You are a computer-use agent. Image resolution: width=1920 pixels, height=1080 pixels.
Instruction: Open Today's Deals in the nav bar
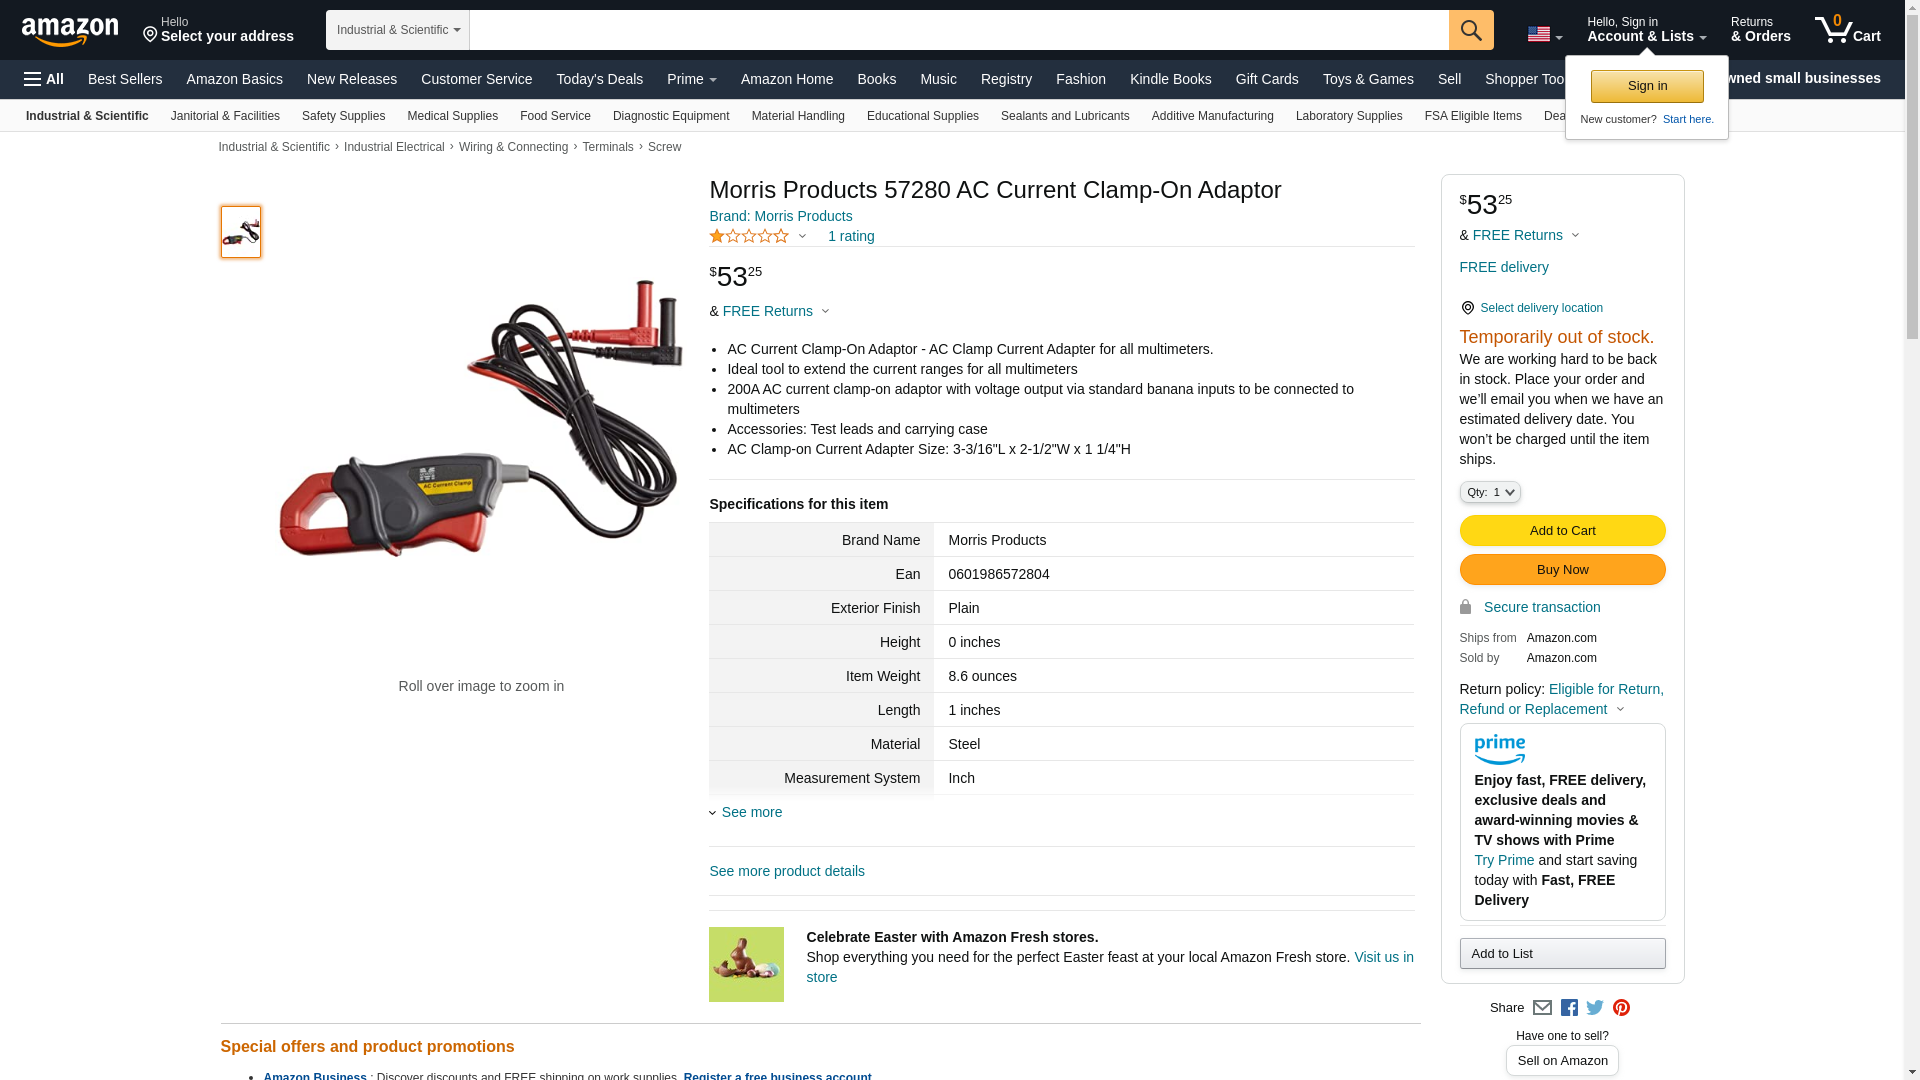coord(599,79)
